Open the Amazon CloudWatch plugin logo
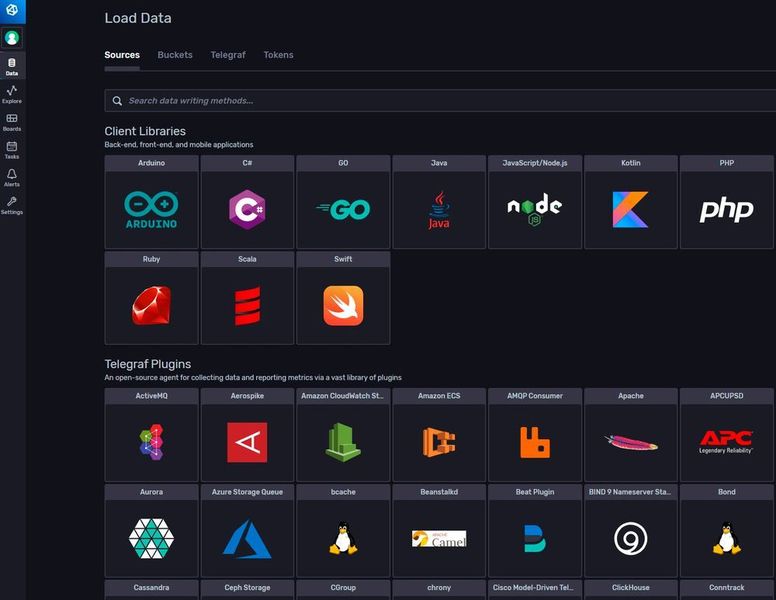Viewport: 776px width, 600px height. (343, 442)
